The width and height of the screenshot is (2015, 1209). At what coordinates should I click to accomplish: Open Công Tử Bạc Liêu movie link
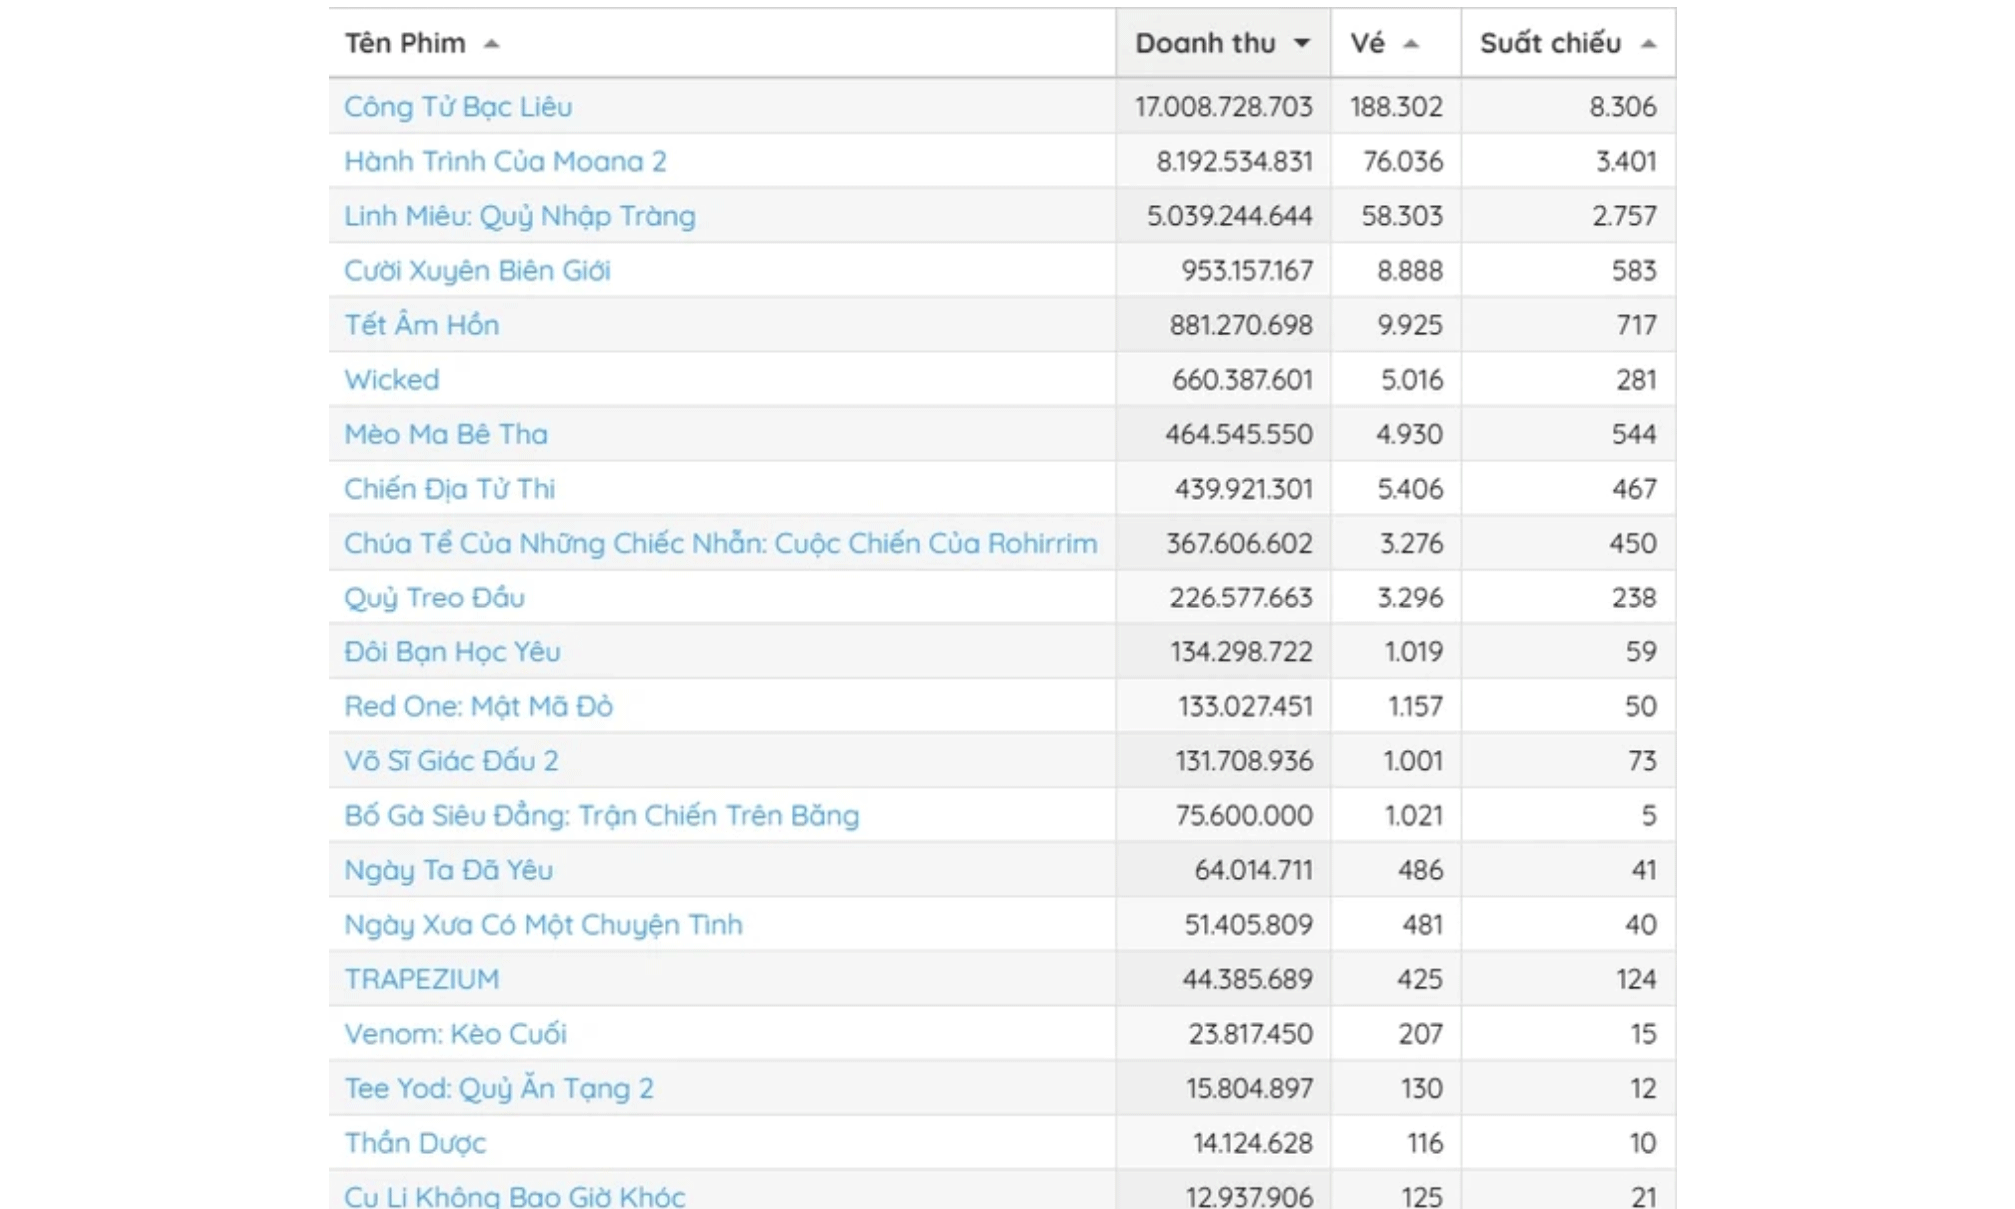click(x=458, y=107)
